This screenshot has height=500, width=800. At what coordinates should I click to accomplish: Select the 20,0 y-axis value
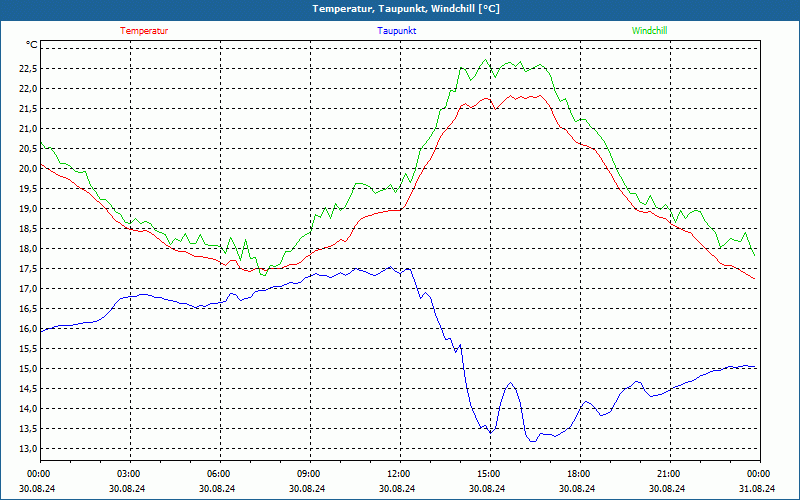[28, 169]
